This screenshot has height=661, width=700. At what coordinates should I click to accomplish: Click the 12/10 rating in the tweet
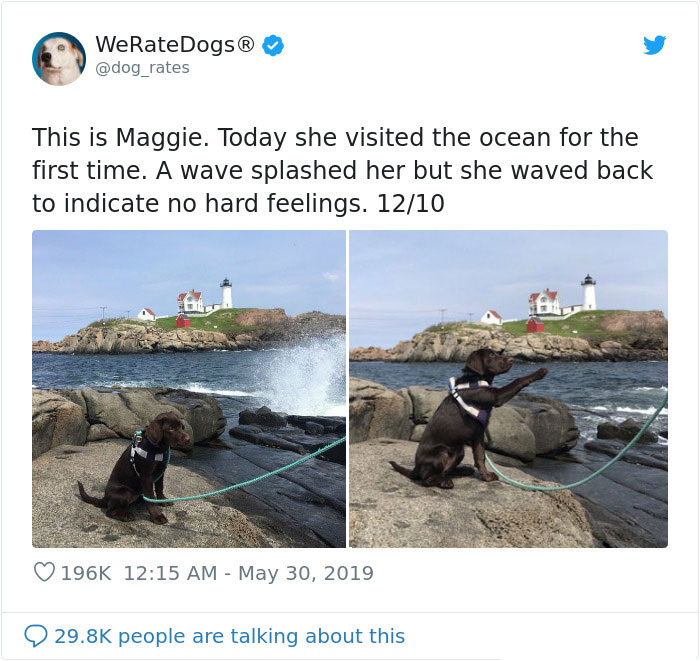pyautogui.click(x=410, y=204)
